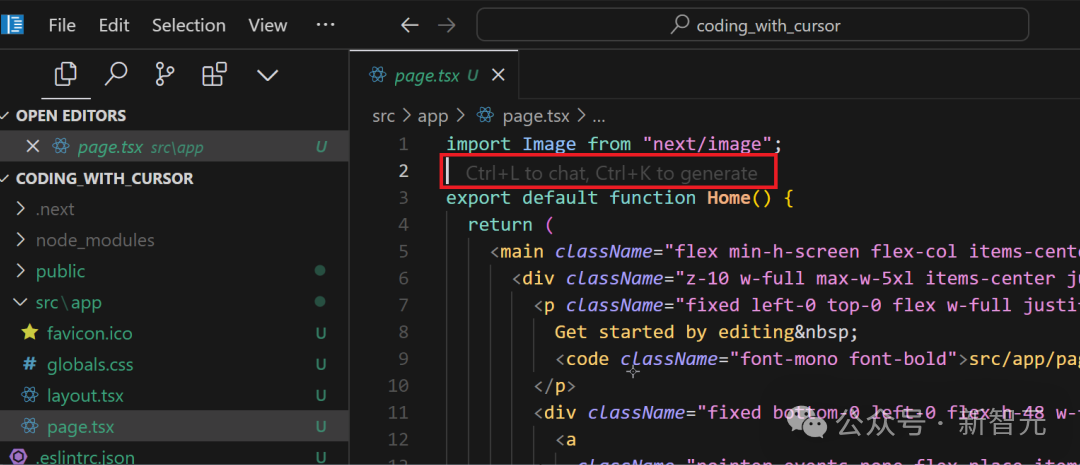
Task: Click the U status badge beside globals.css
Action: pos(321,364)
